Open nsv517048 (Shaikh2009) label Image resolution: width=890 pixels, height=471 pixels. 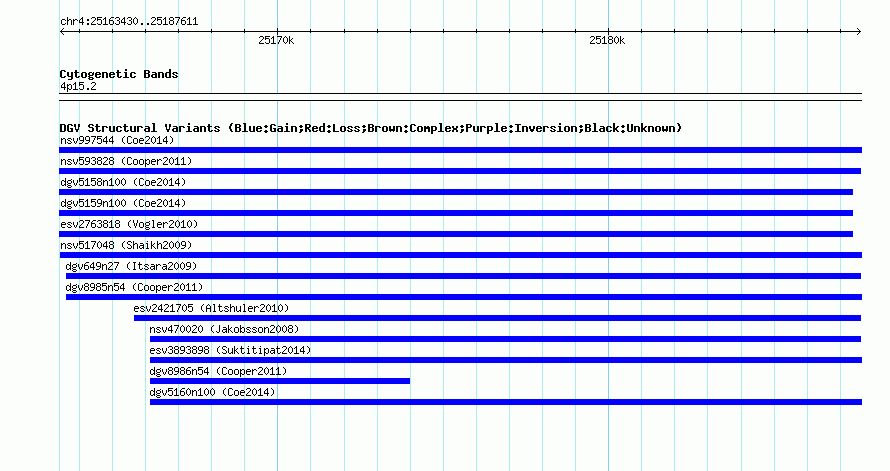pyautogui.click(x=126, y=245)
